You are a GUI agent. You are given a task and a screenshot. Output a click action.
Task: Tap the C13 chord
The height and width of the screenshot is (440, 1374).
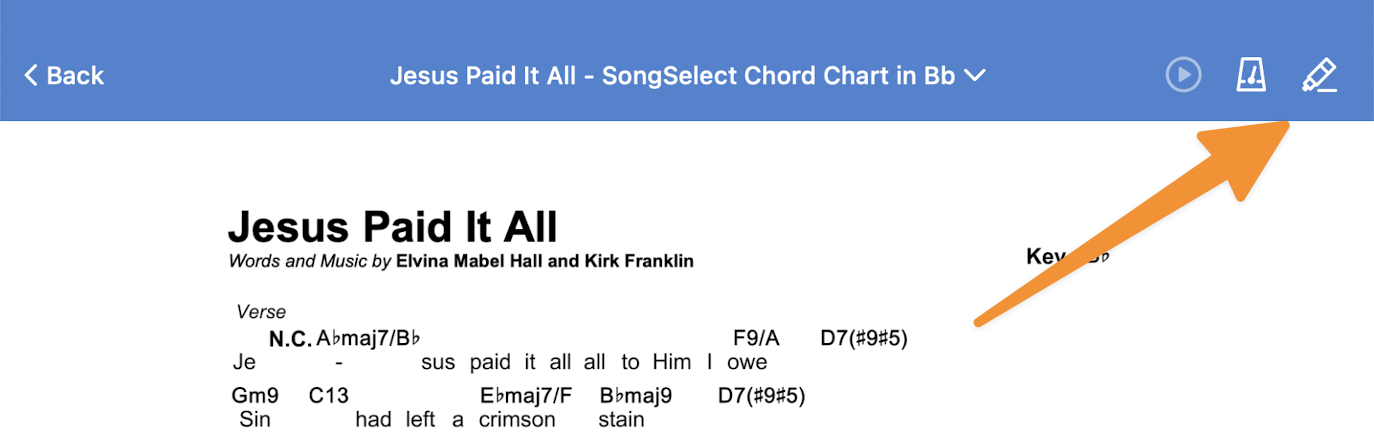point(328,396)
